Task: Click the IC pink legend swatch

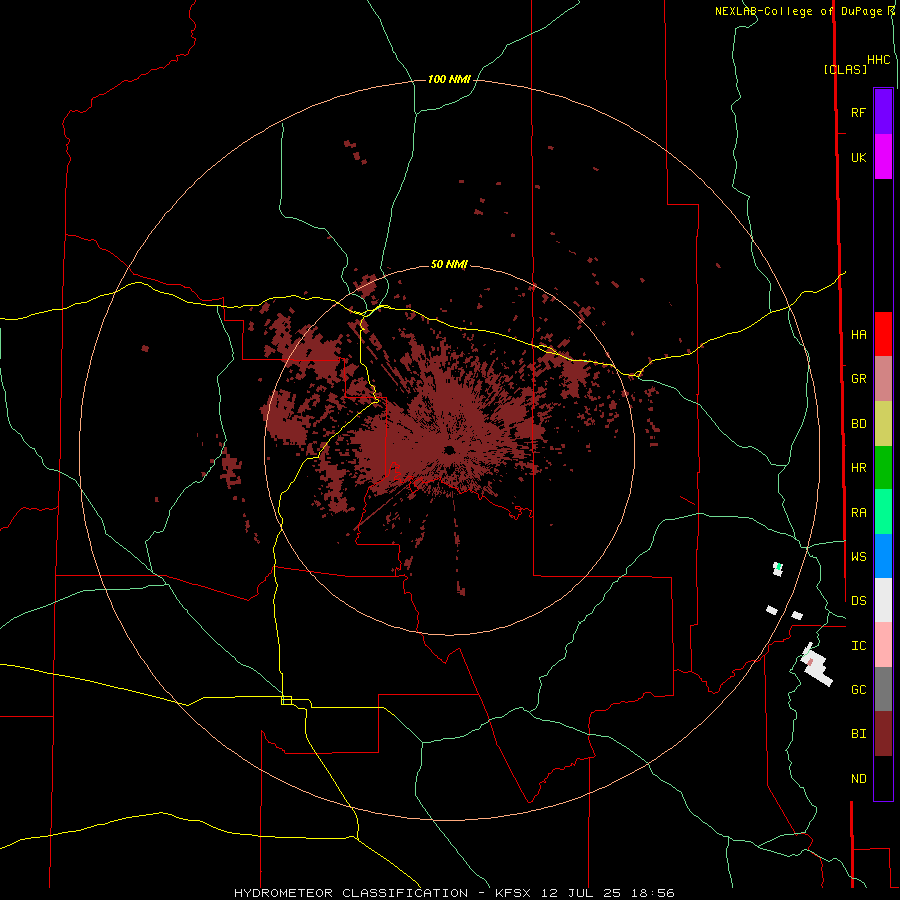Action: 883,645
